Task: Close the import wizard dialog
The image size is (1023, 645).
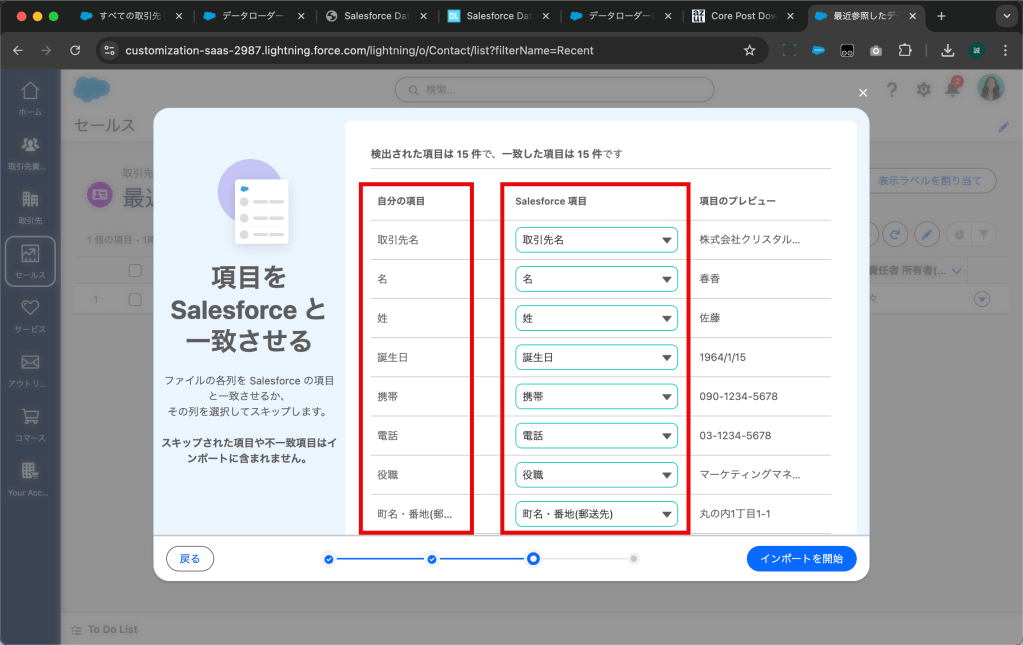Action: [863, 93]
